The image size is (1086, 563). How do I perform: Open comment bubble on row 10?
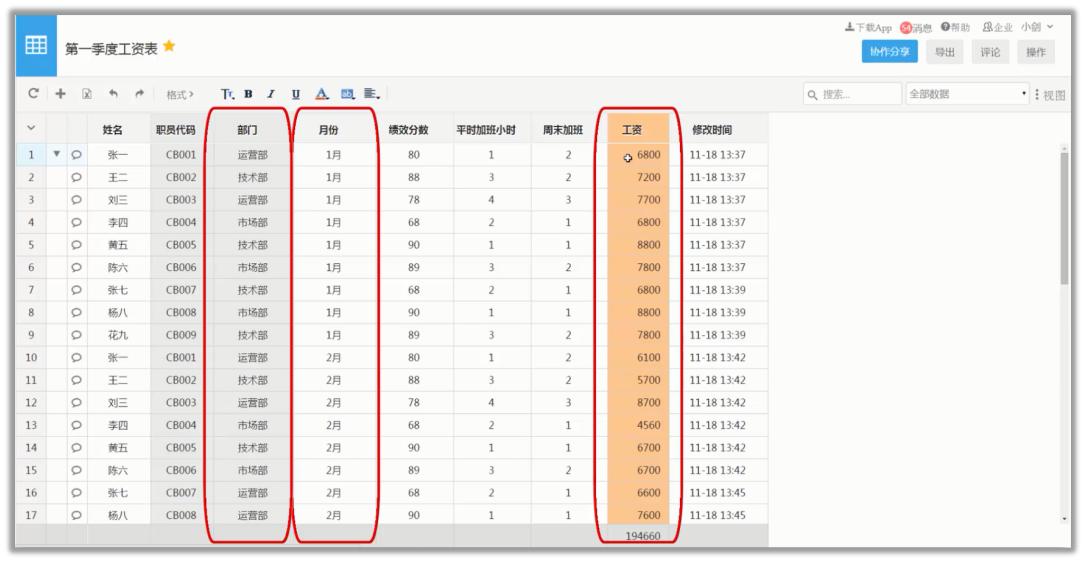click(76, 357)
